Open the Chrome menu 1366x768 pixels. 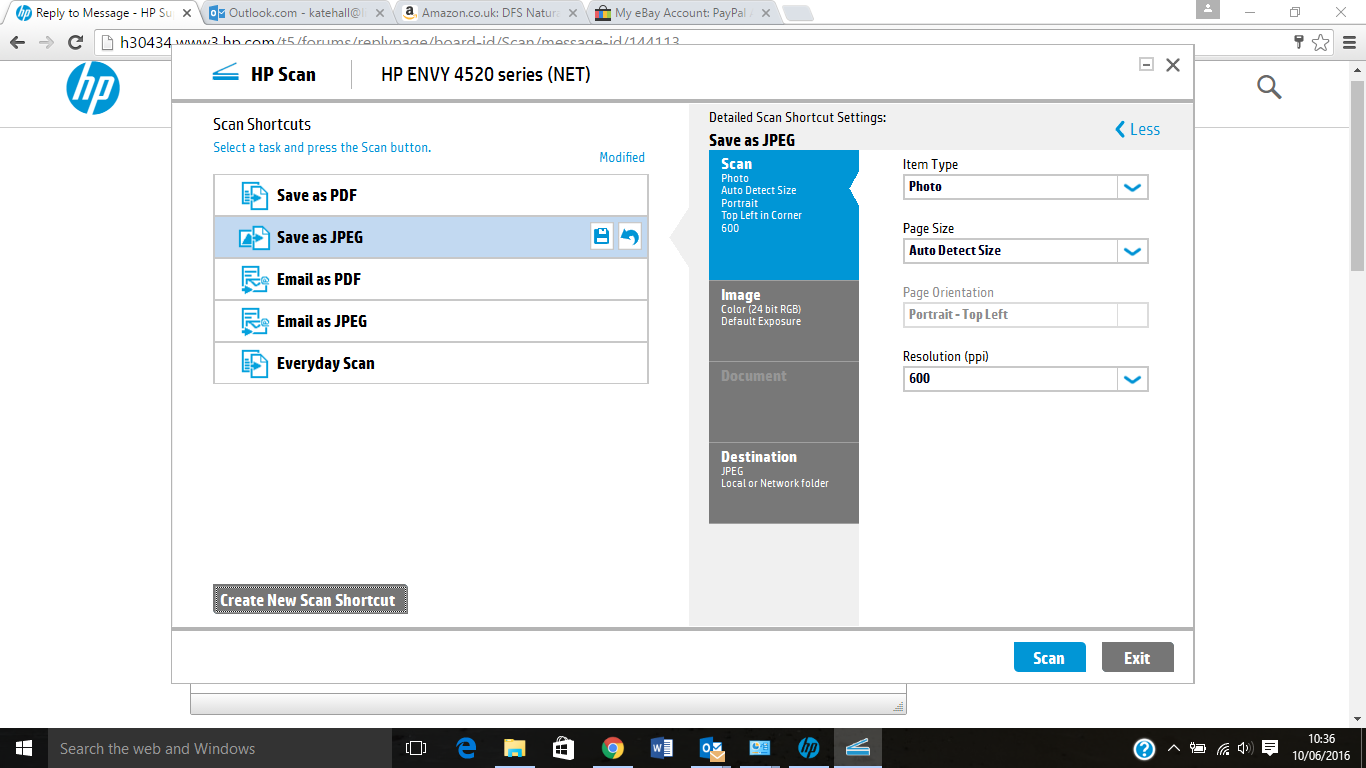[x=1348, y=42]
